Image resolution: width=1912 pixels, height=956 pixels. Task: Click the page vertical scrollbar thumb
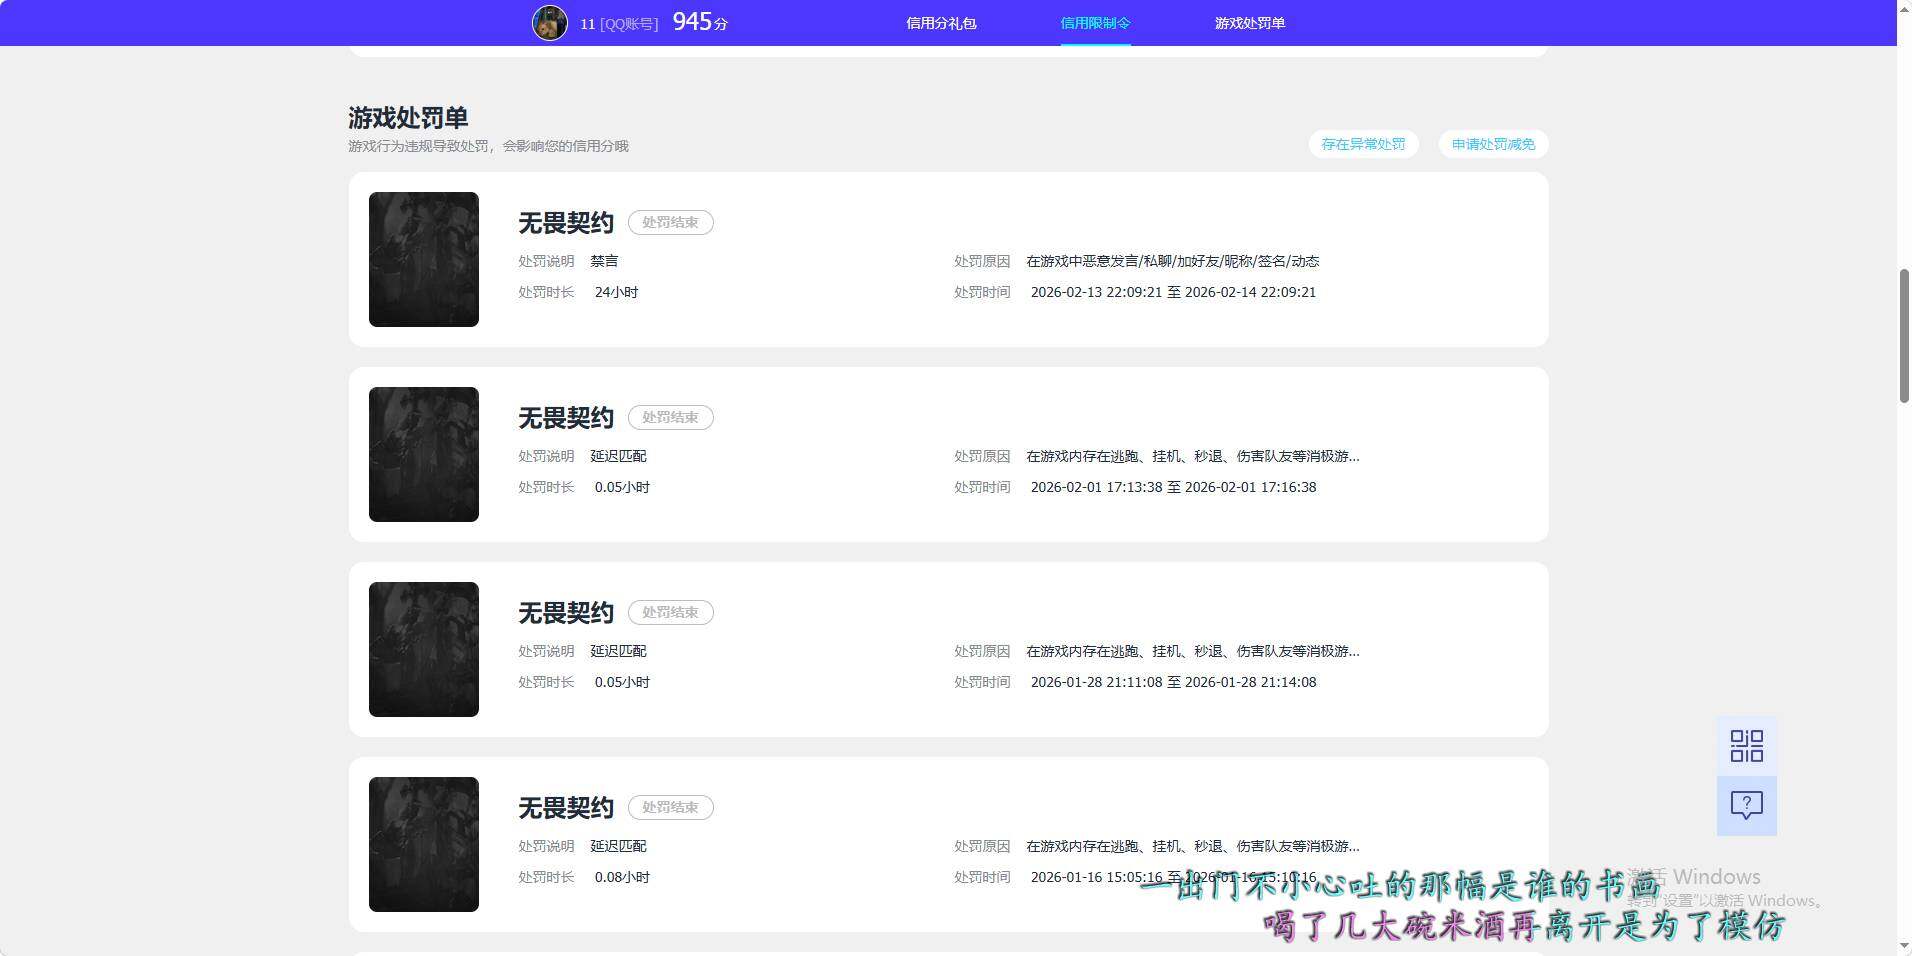point(1904,336)
